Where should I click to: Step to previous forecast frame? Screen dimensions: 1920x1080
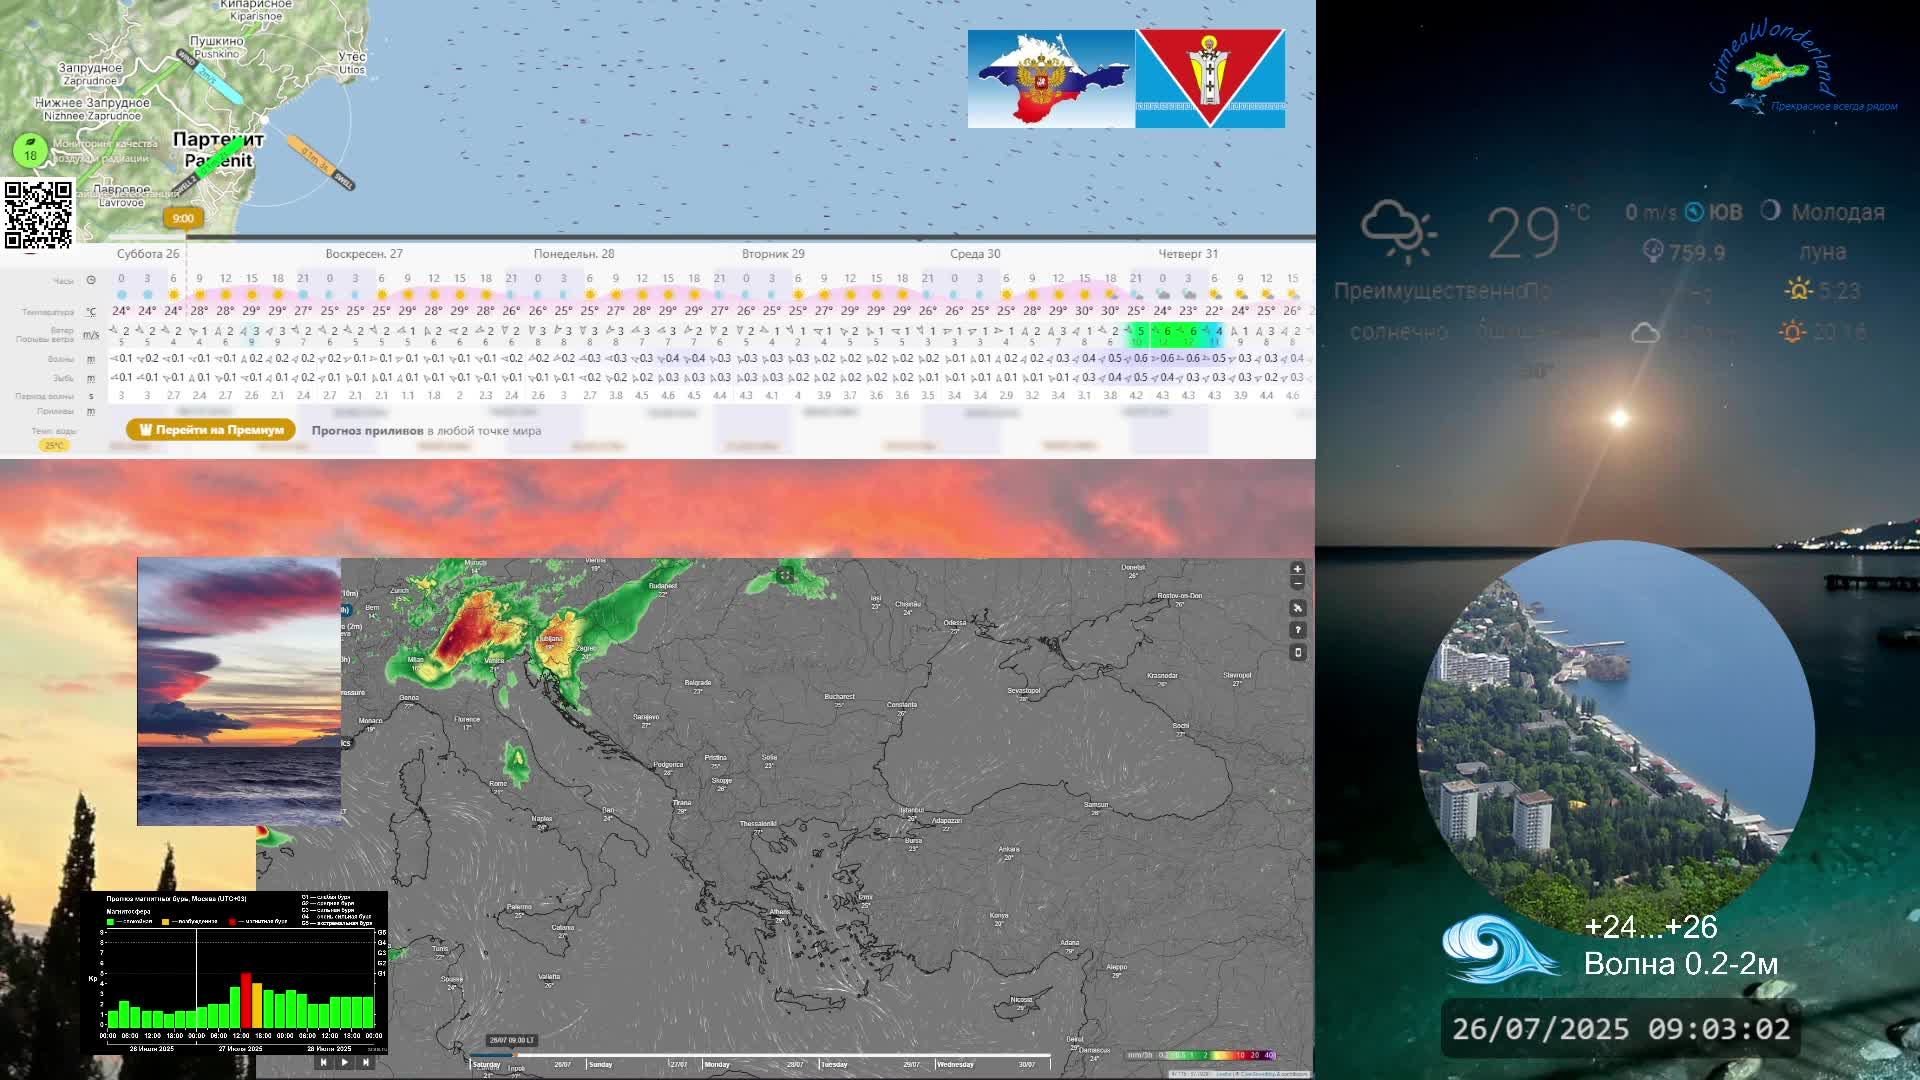[323, 1062]
